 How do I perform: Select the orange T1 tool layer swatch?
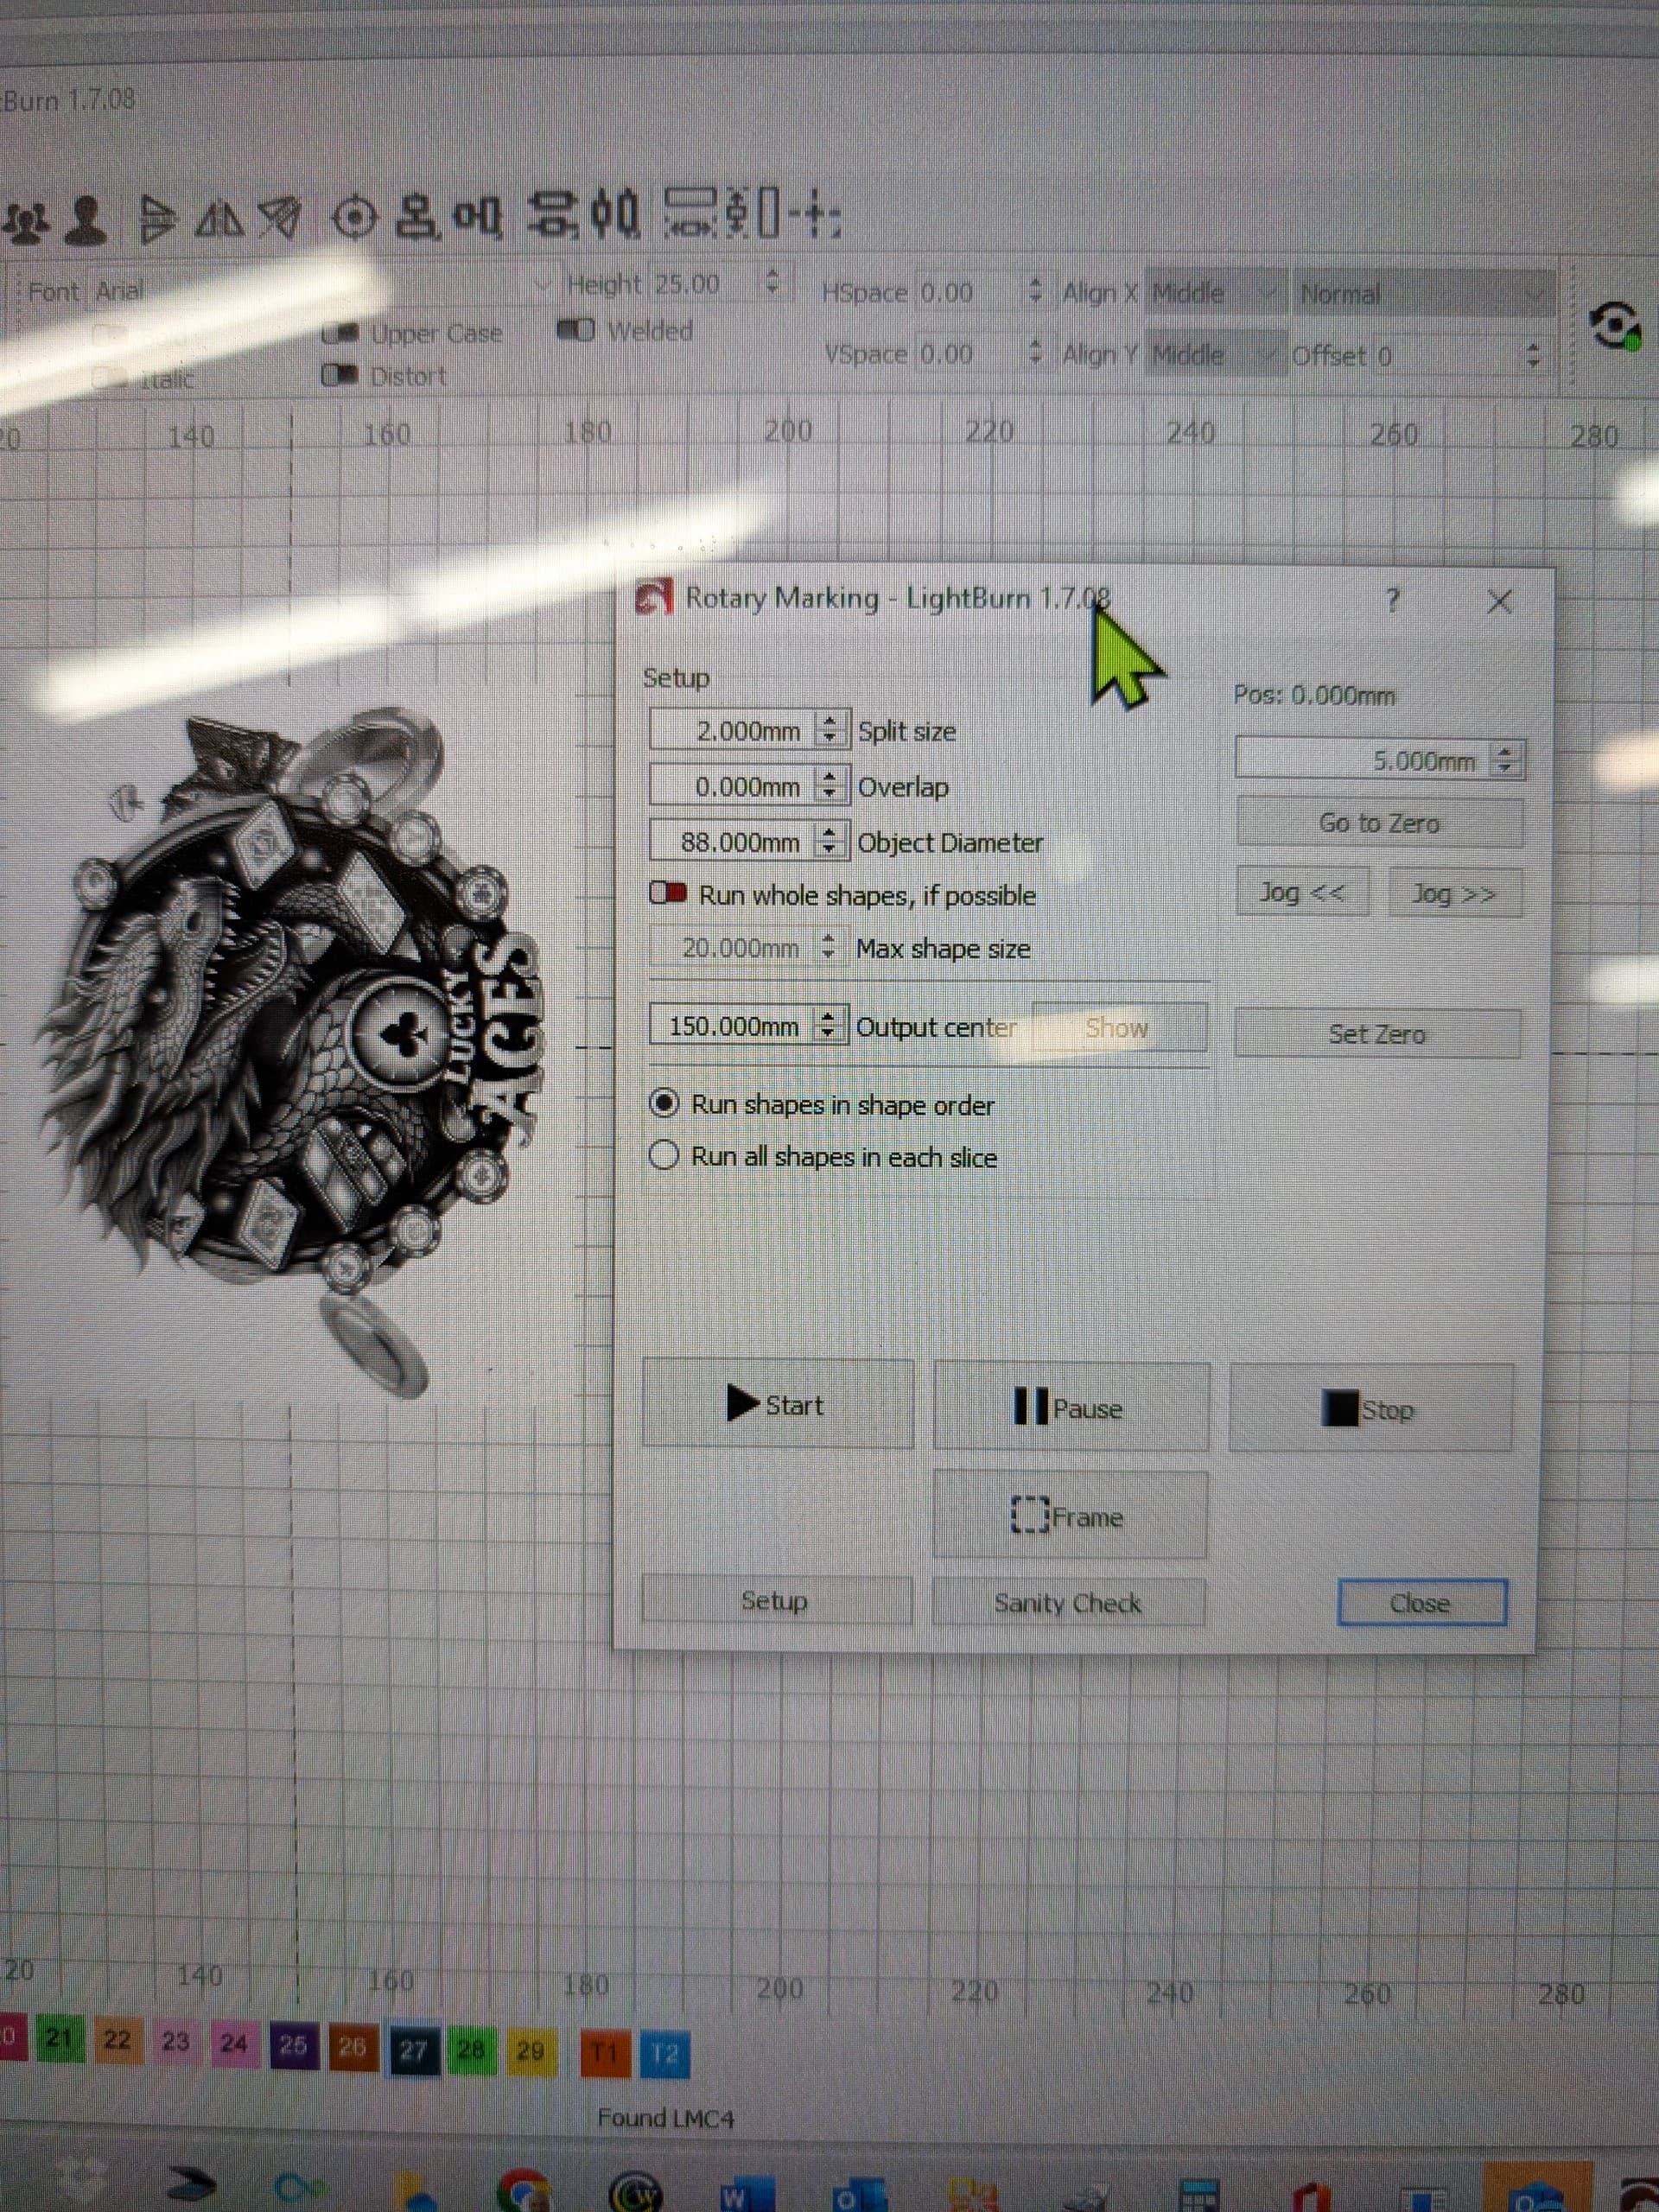click(604, 2054)
